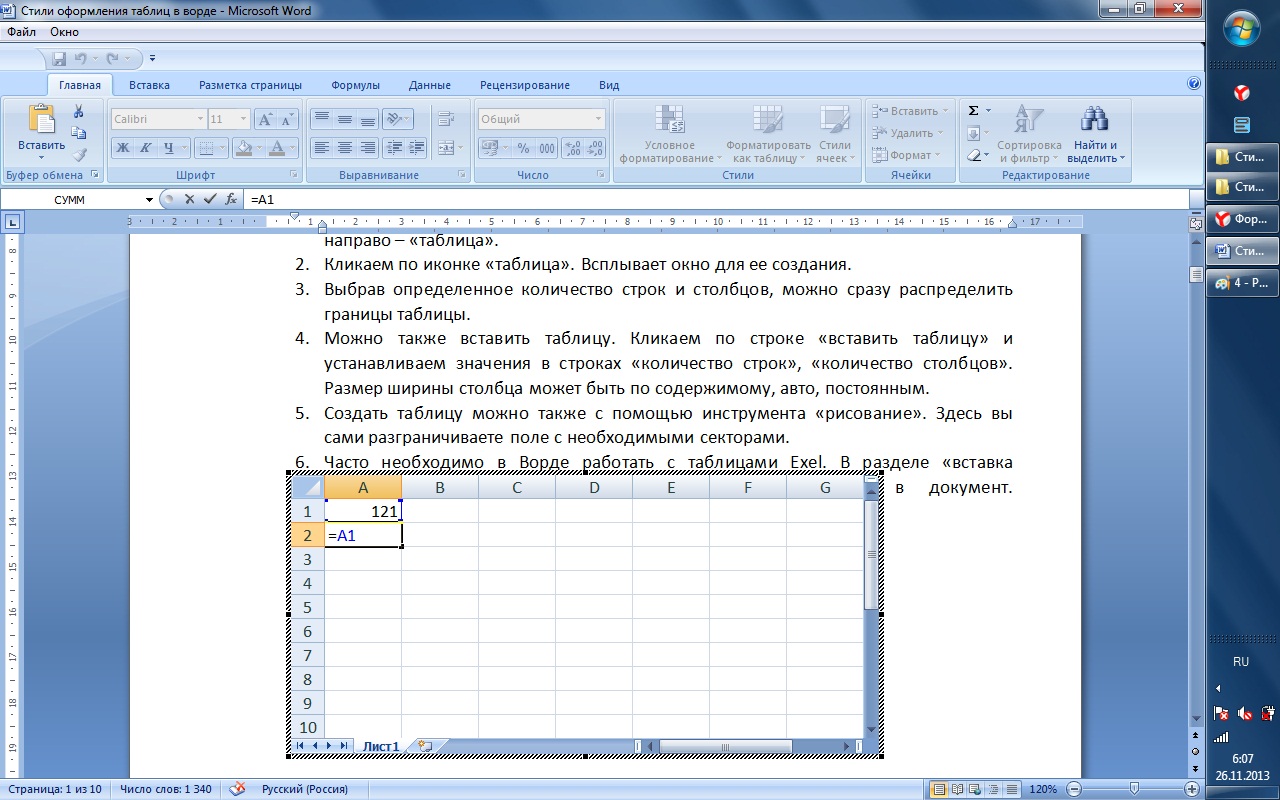This screenshot has height=800, width=1280.
Task: Toggle center horizontal alignment
Action: pos(345,148)
